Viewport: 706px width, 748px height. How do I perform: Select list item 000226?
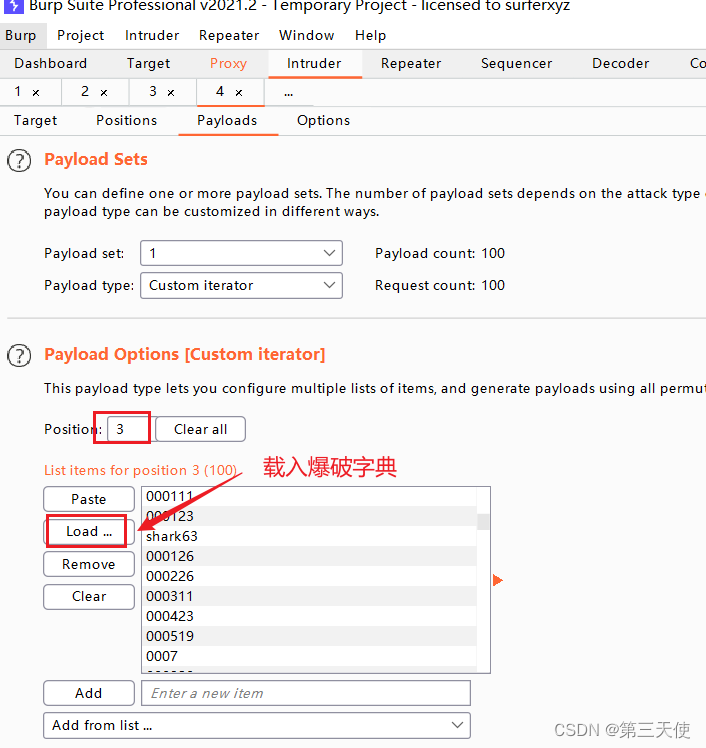click(x=309, y=576)
